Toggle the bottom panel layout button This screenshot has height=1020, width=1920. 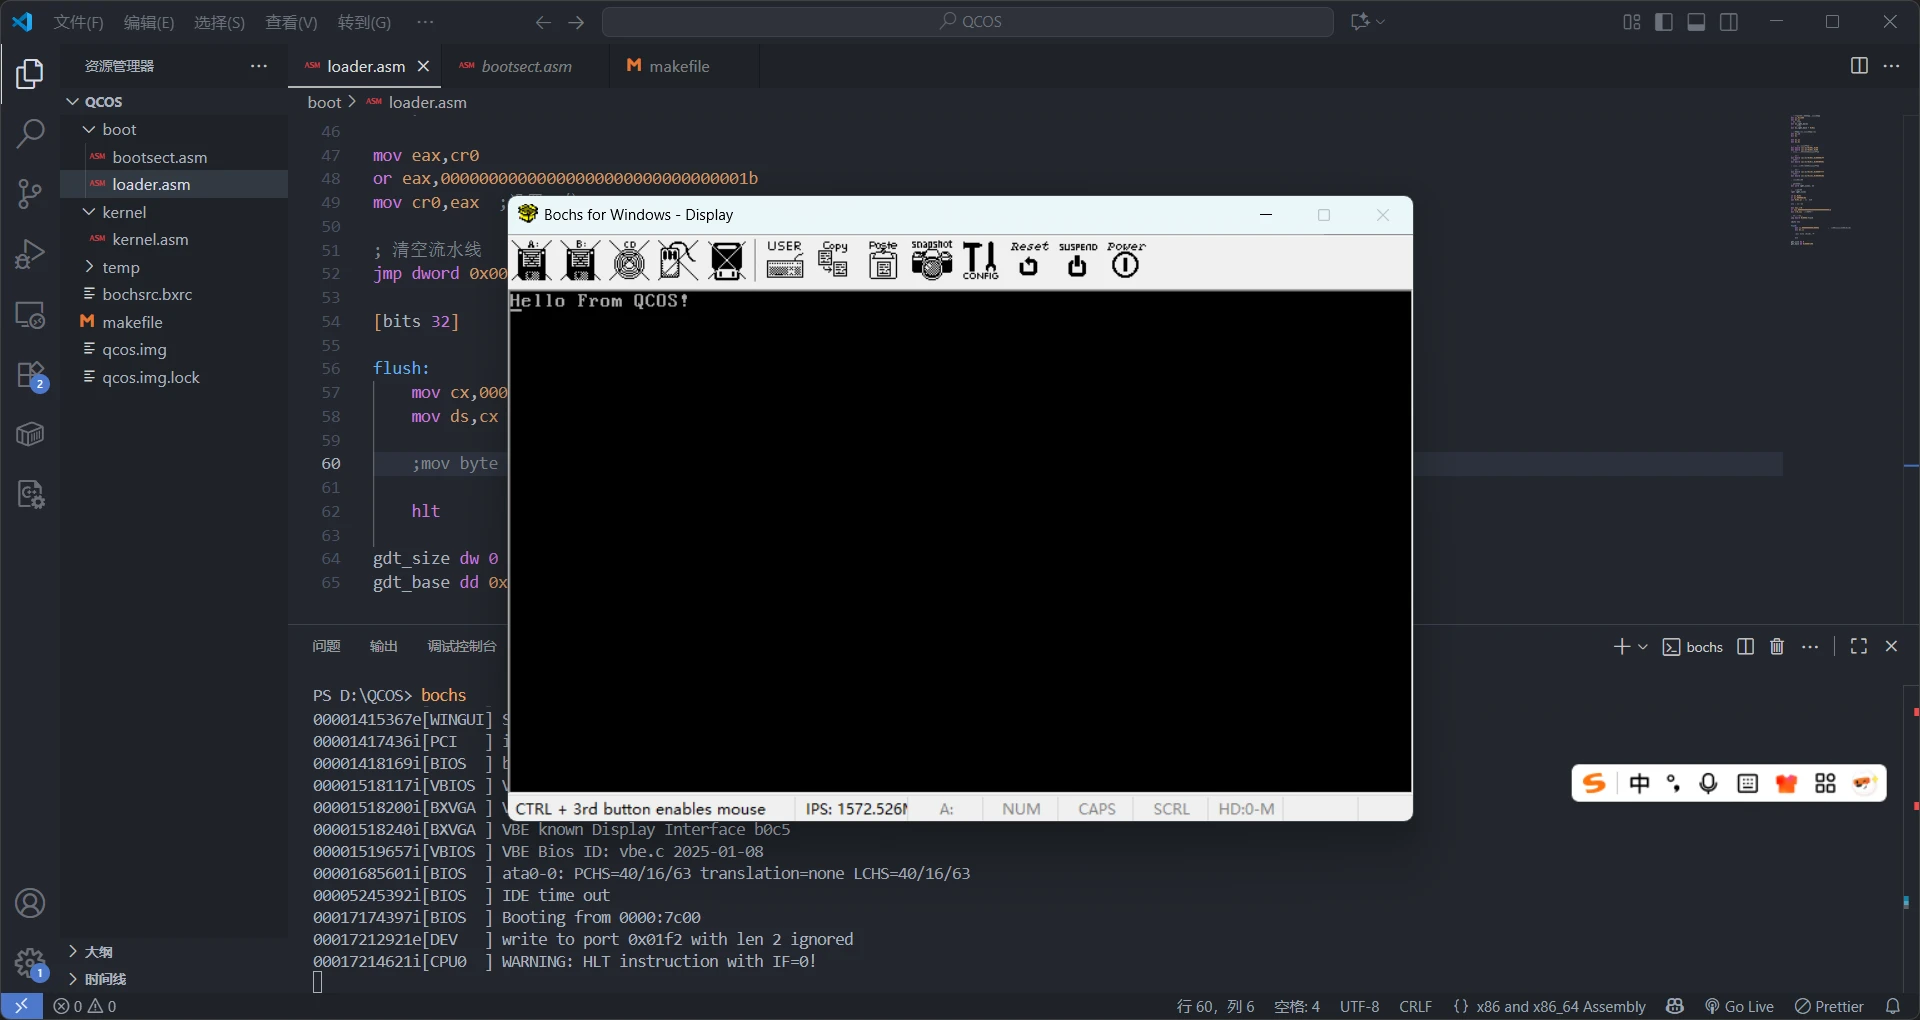[1696, 22]
